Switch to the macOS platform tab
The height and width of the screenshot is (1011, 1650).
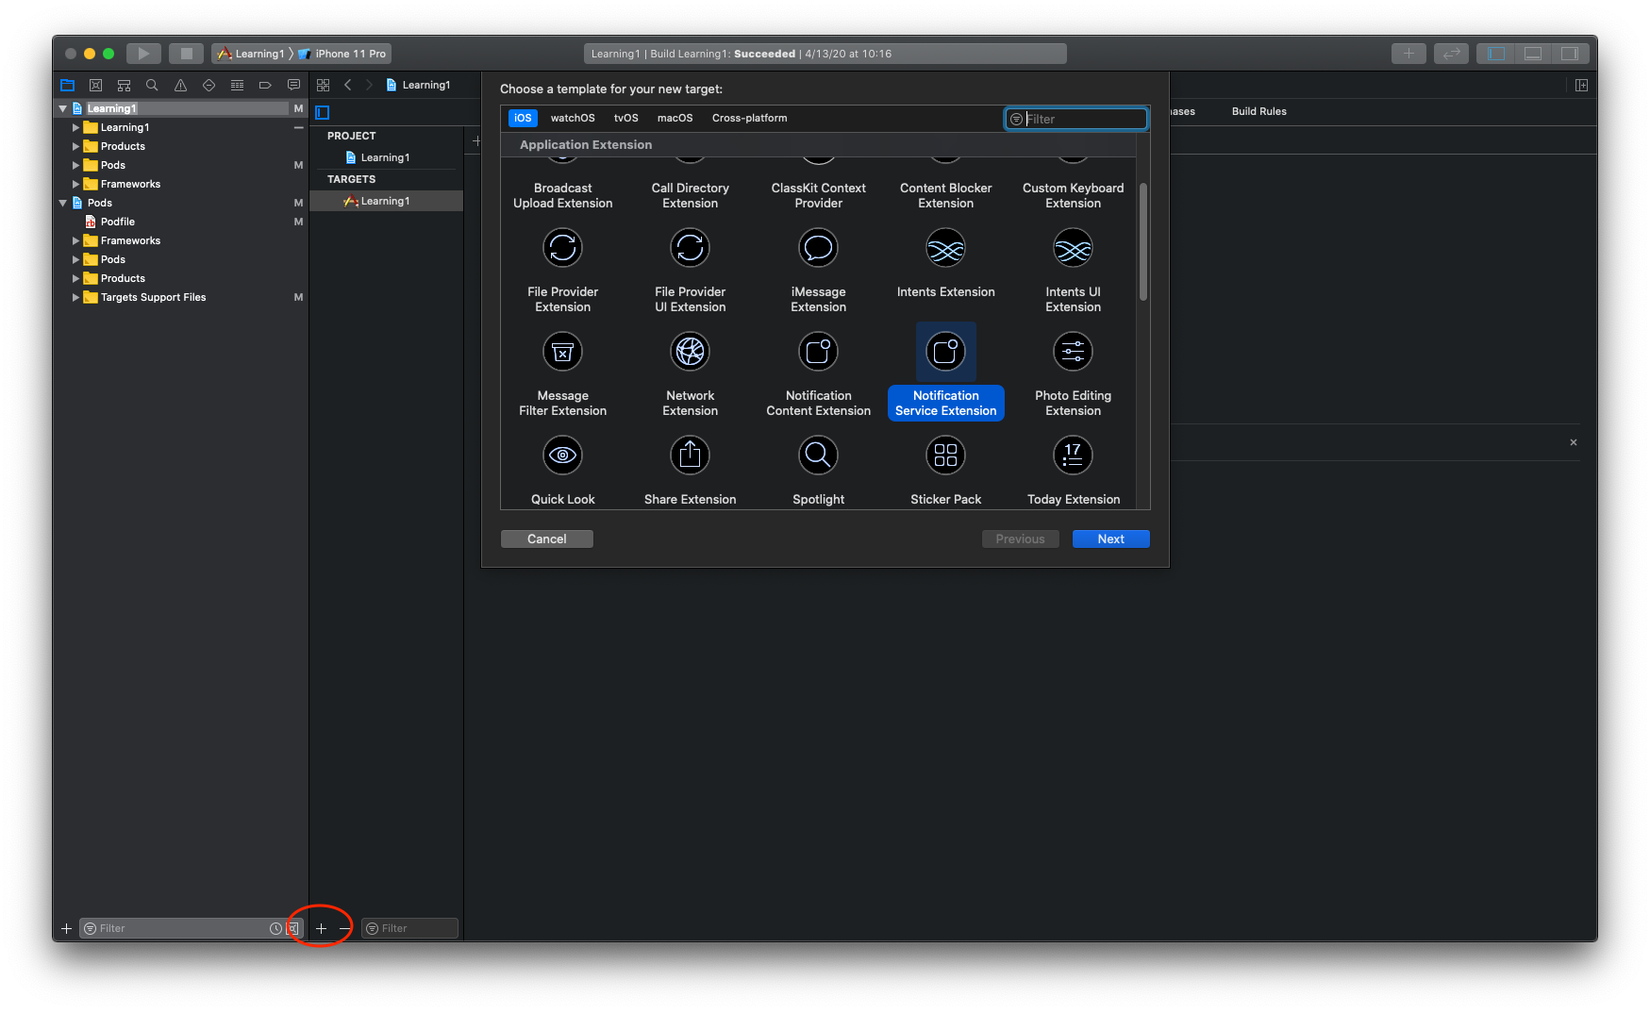tap(675, 118)
